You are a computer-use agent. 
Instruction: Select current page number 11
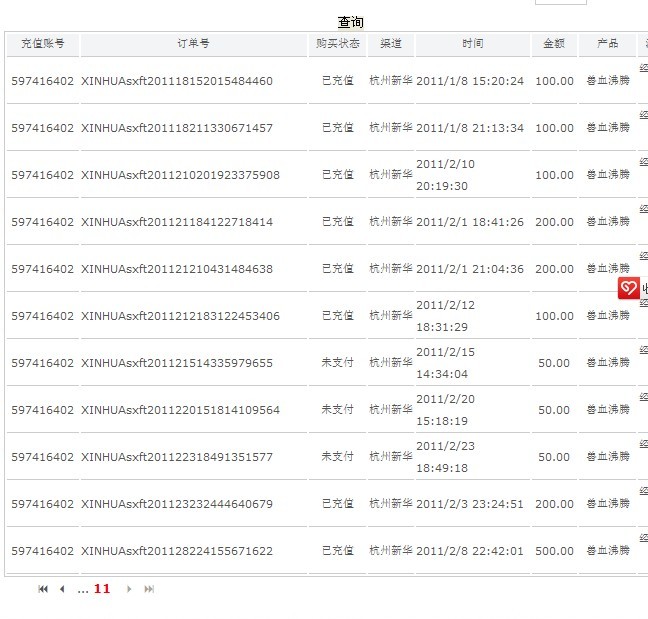pyautogui.click(x=102, y=589)
